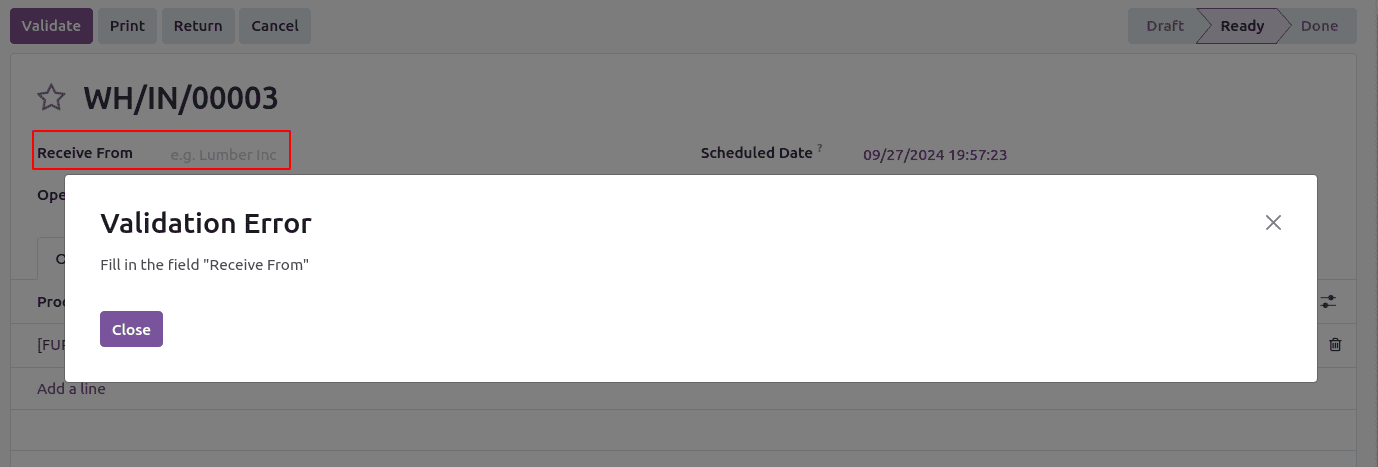Click Add a line link
This screenshot has height=467, width=1378.
click(71, 389)
